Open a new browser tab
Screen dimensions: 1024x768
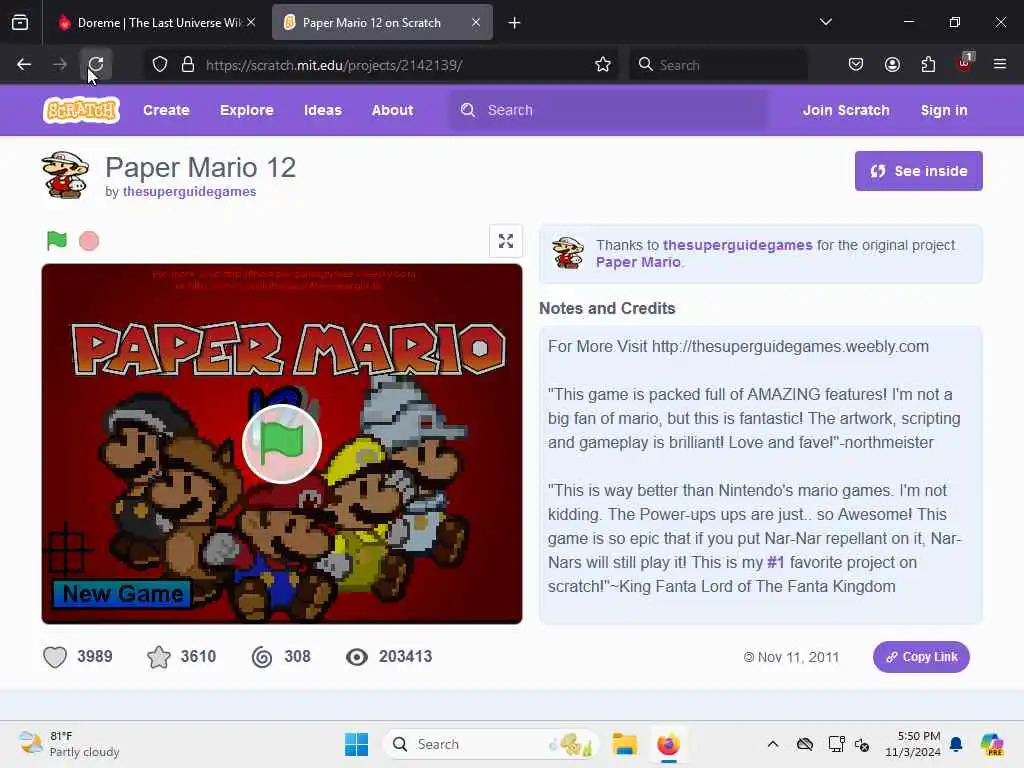coord(515,23)
